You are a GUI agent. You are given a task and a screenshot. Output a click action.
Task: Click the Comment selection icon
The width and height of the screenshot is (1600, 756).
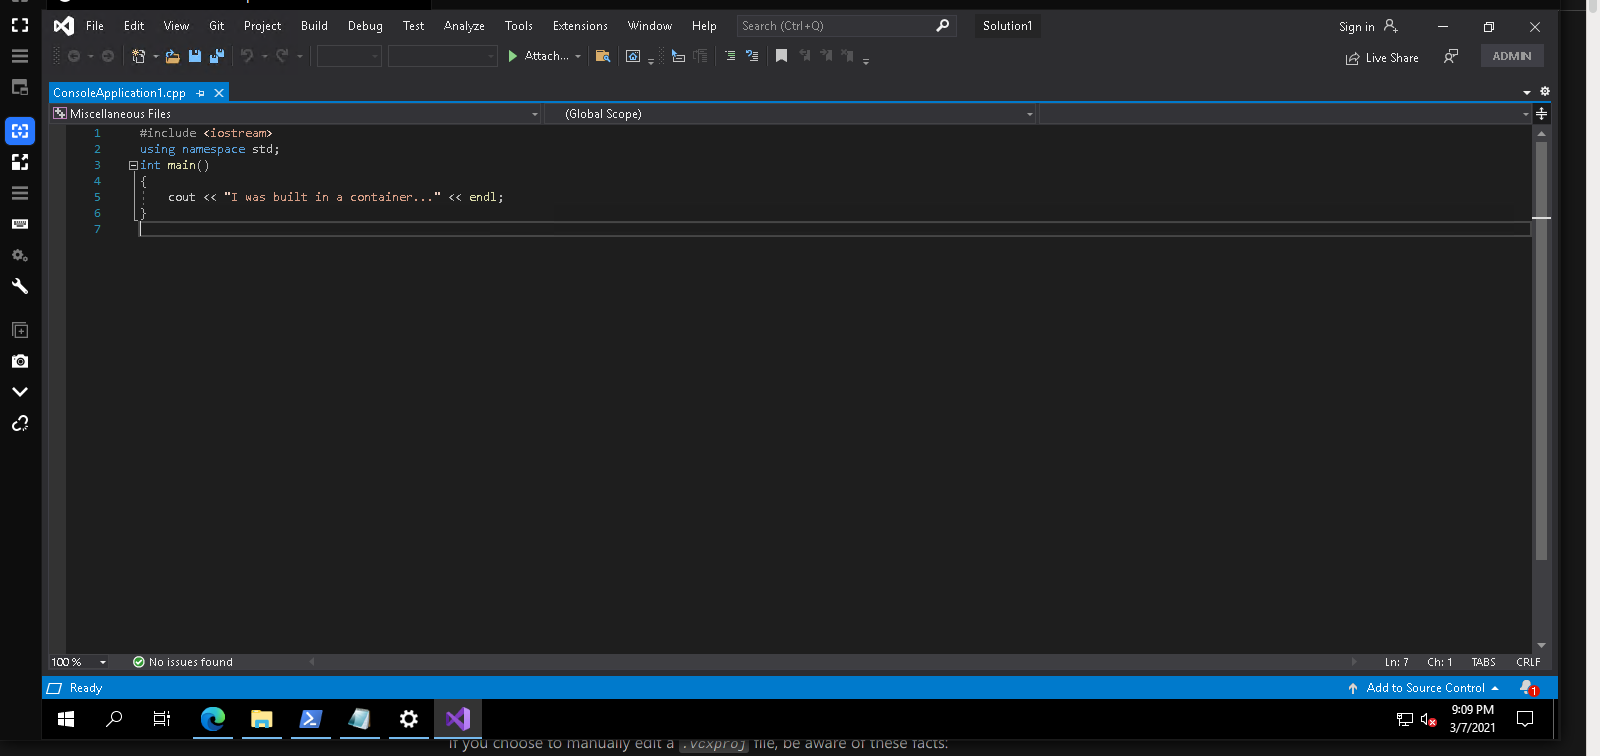(730, 56)
